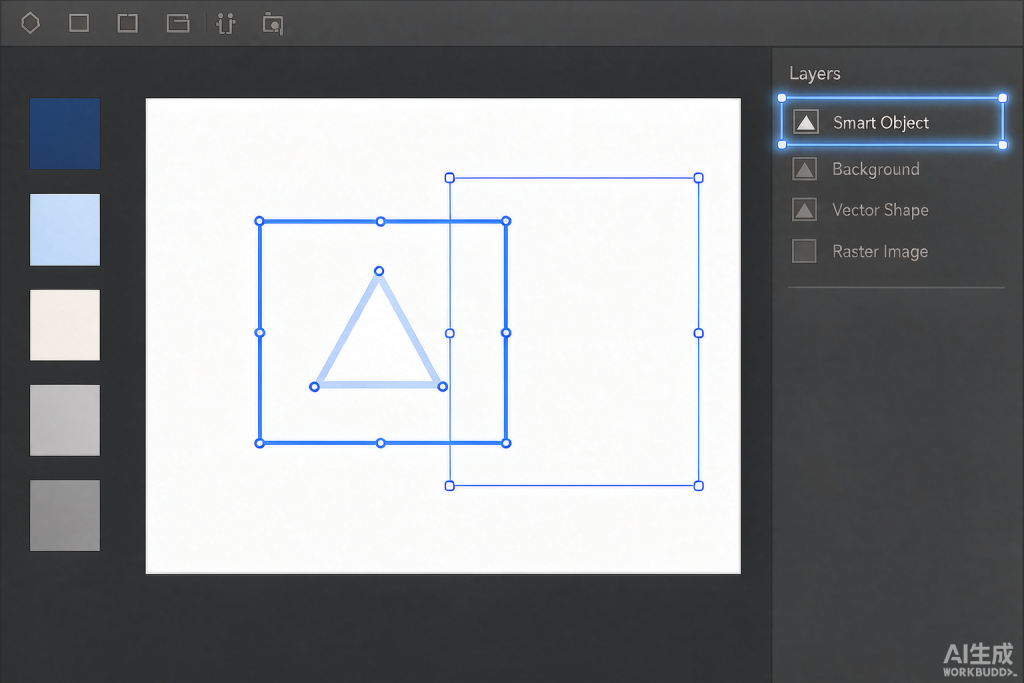This screenshot has width=1024, height=683.
Task: Click the thick square's right-middle handle
Action: tap(506, 333)
